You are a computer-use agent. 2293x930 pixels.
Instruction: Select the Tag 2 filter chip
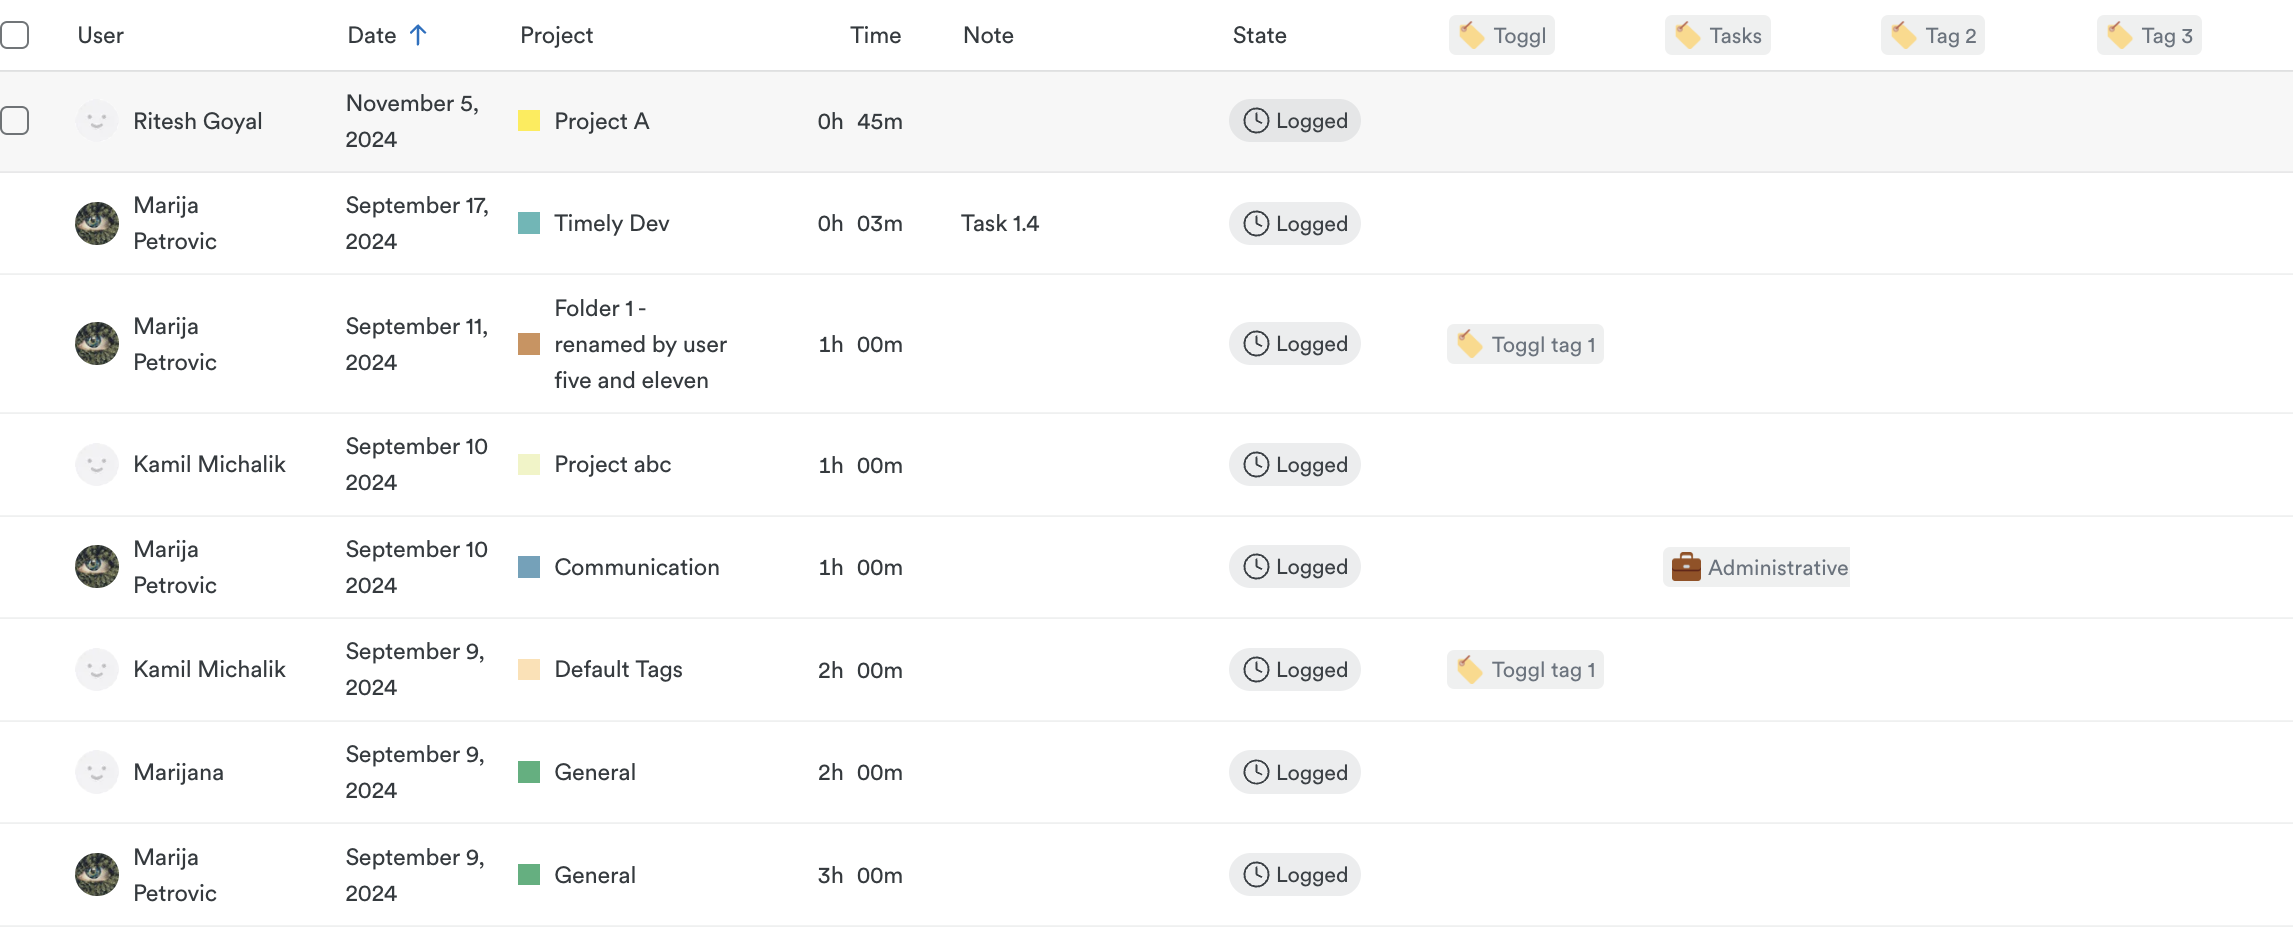[x=1932, y=34]
